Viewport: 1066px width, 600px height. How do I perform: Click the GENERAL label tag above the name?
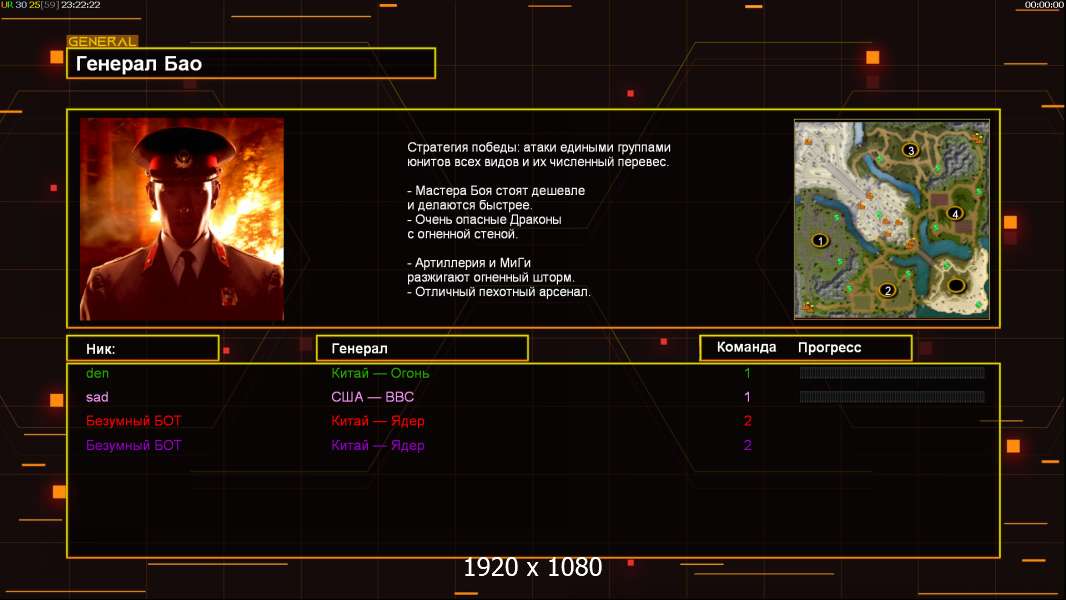pyautogui.click(x=102, y=42)
